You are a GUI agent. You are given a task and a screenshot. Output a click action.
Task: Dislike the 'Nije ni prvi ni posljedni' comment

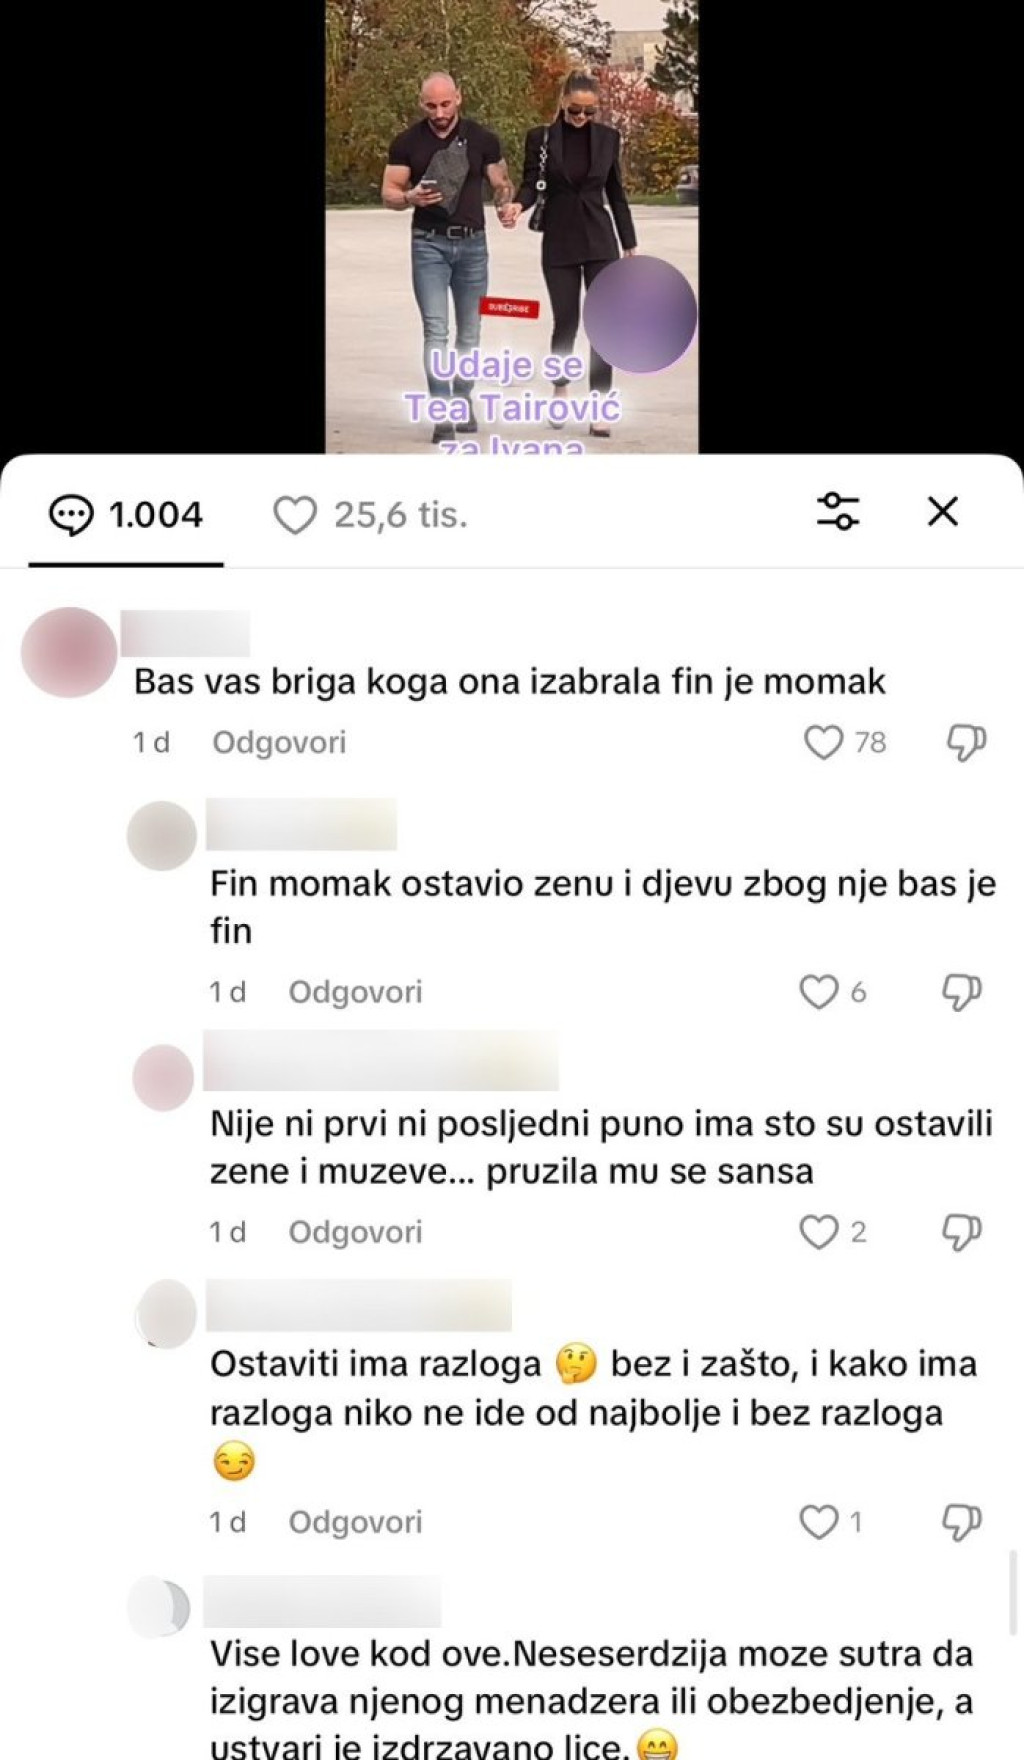[x=962, y=1232]
